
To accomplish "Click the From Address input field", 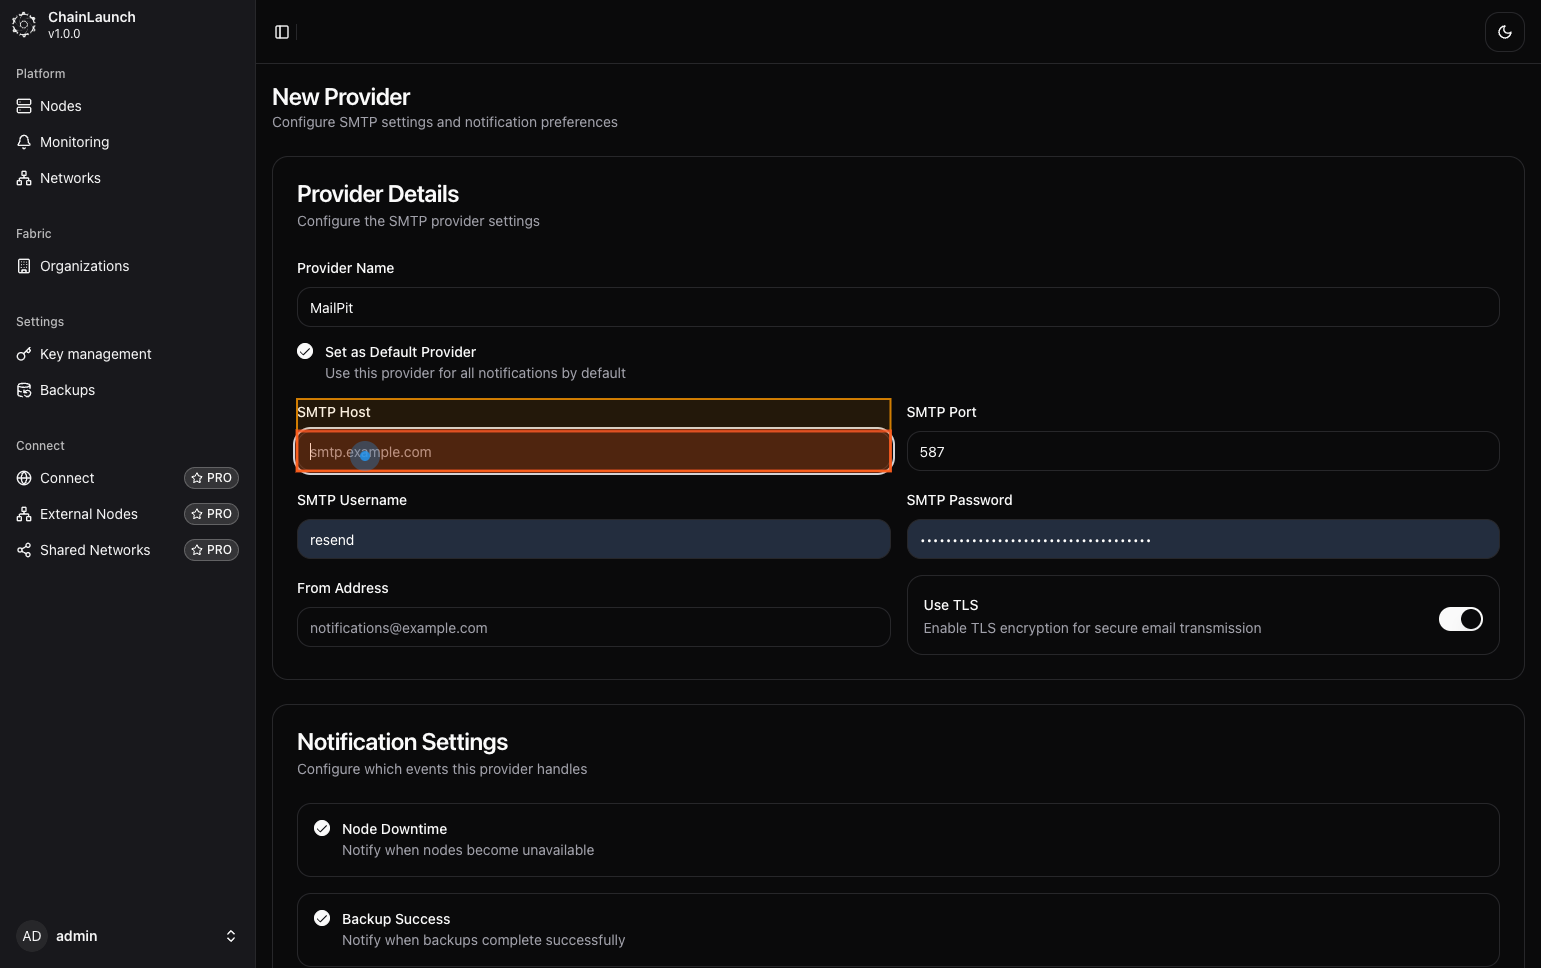I will 593,627.
